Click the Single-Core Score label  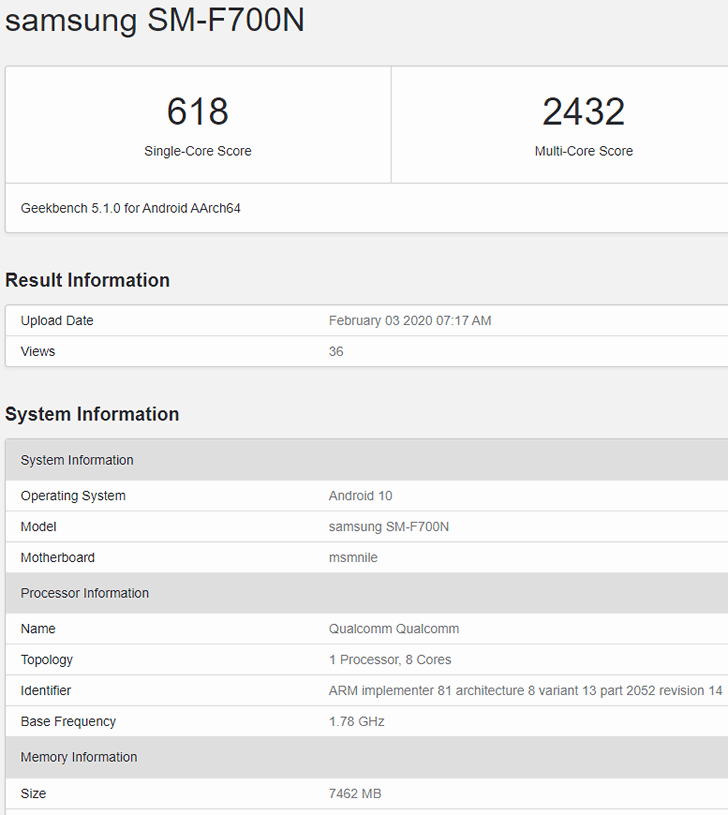[x=197, y=151]
